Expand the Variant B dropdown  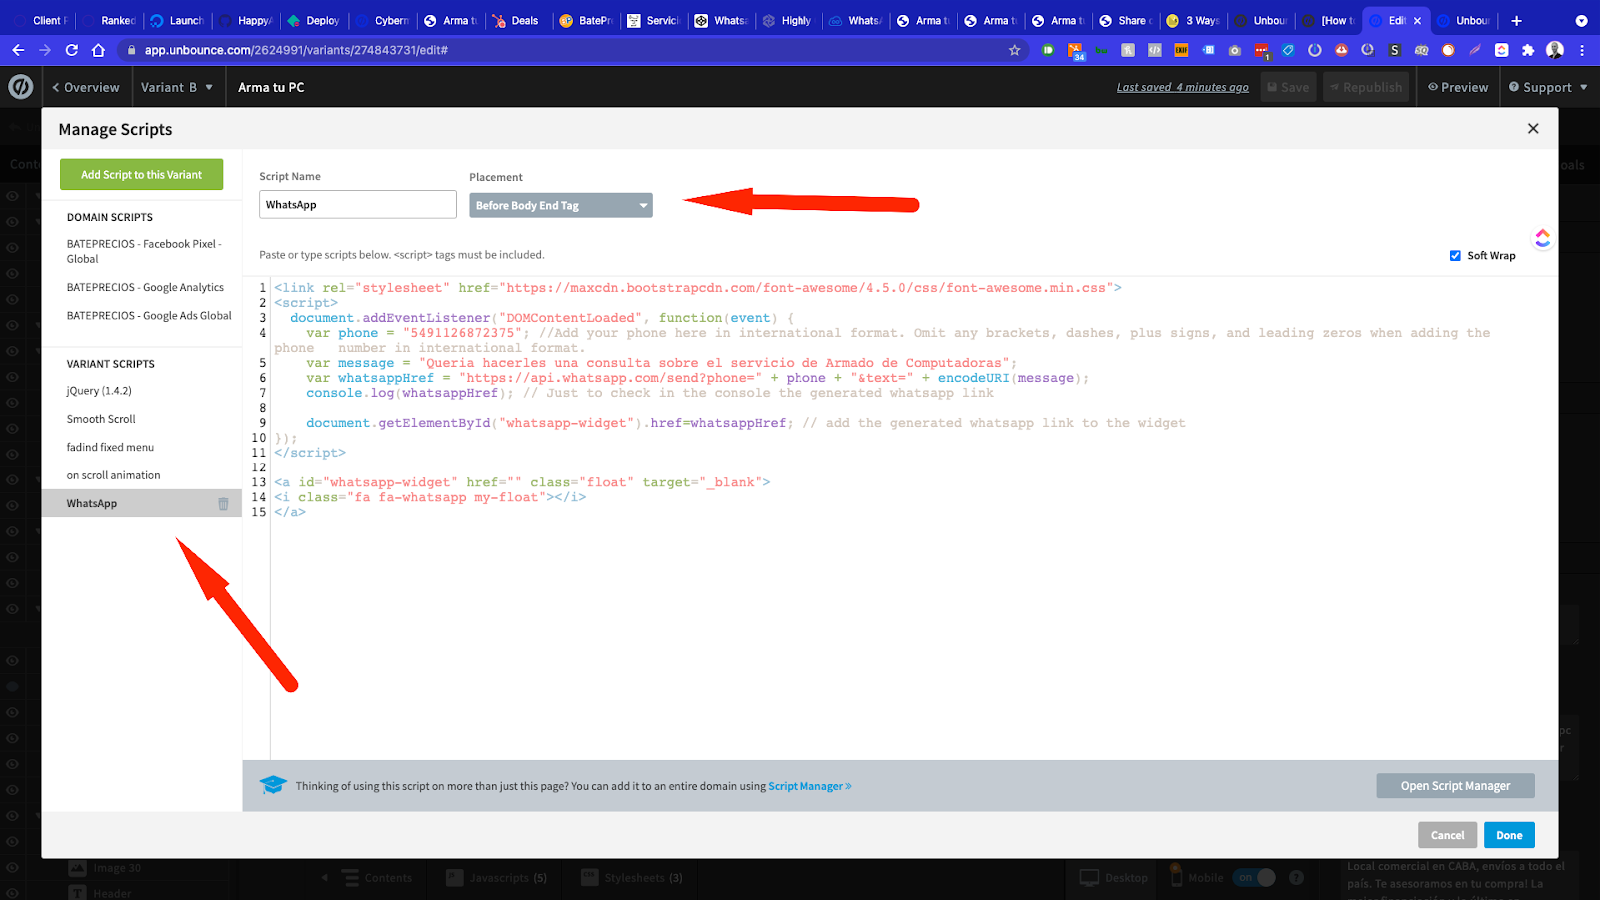(x=177, y=87)
